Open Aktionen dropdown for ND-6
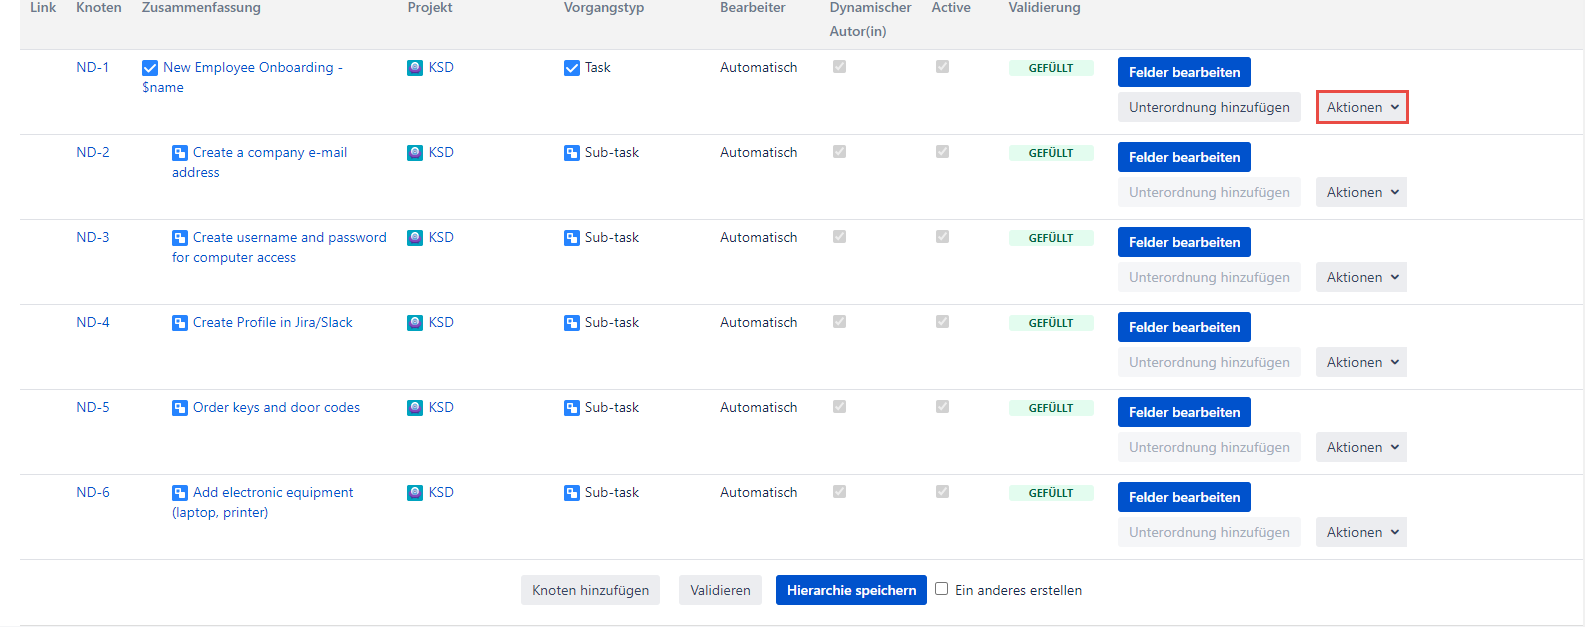This screenshot has width=1585, height=627. (x=1361, y=532)
